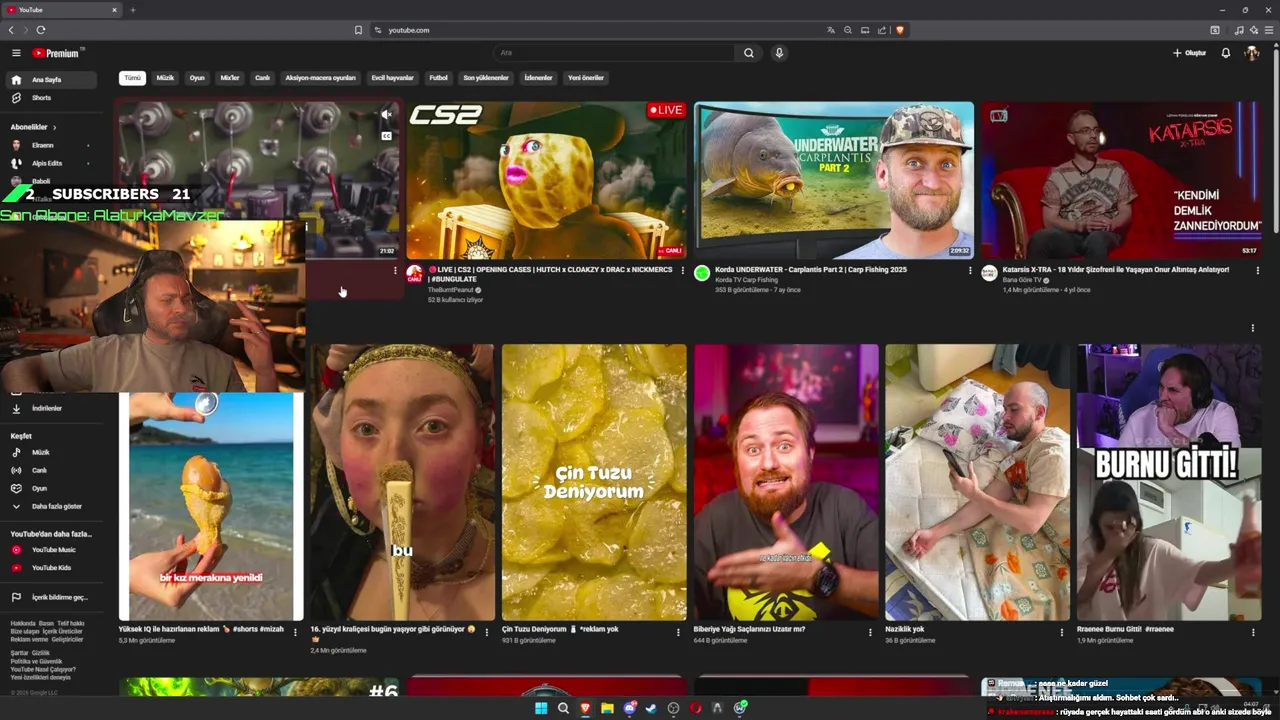Select the Oyun filter chip
This screenshot has height=720, width=1280.
tap(197, 78)
